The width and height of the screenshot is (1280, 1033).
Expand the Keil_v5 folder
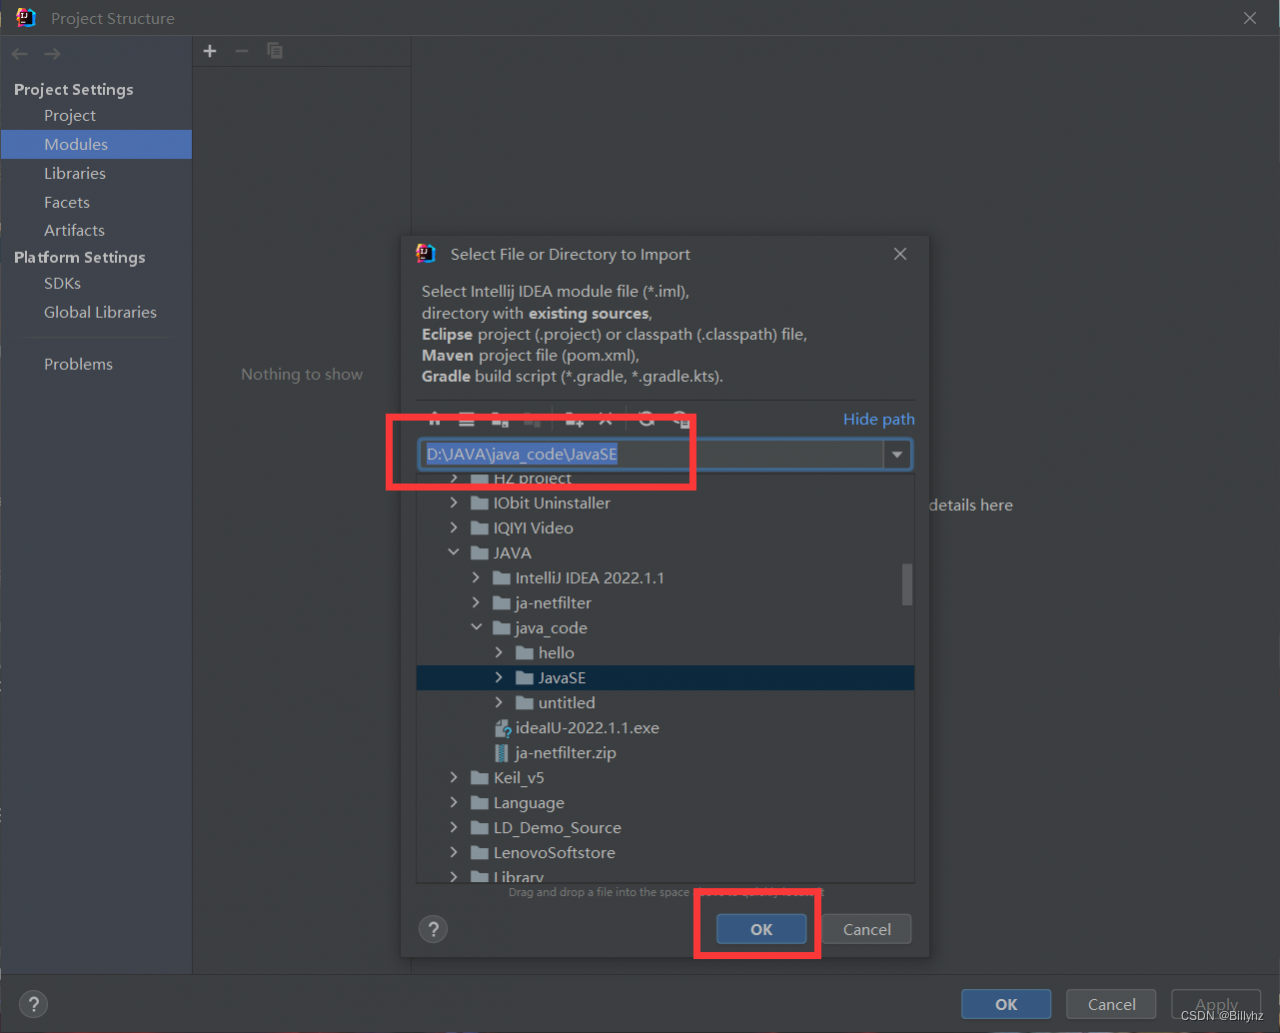(454, 778)
